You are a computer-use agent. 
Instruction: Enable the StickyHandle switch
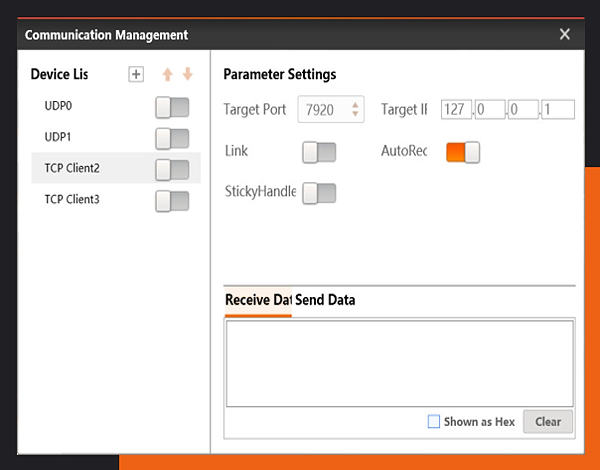click(x=319, y=193)
